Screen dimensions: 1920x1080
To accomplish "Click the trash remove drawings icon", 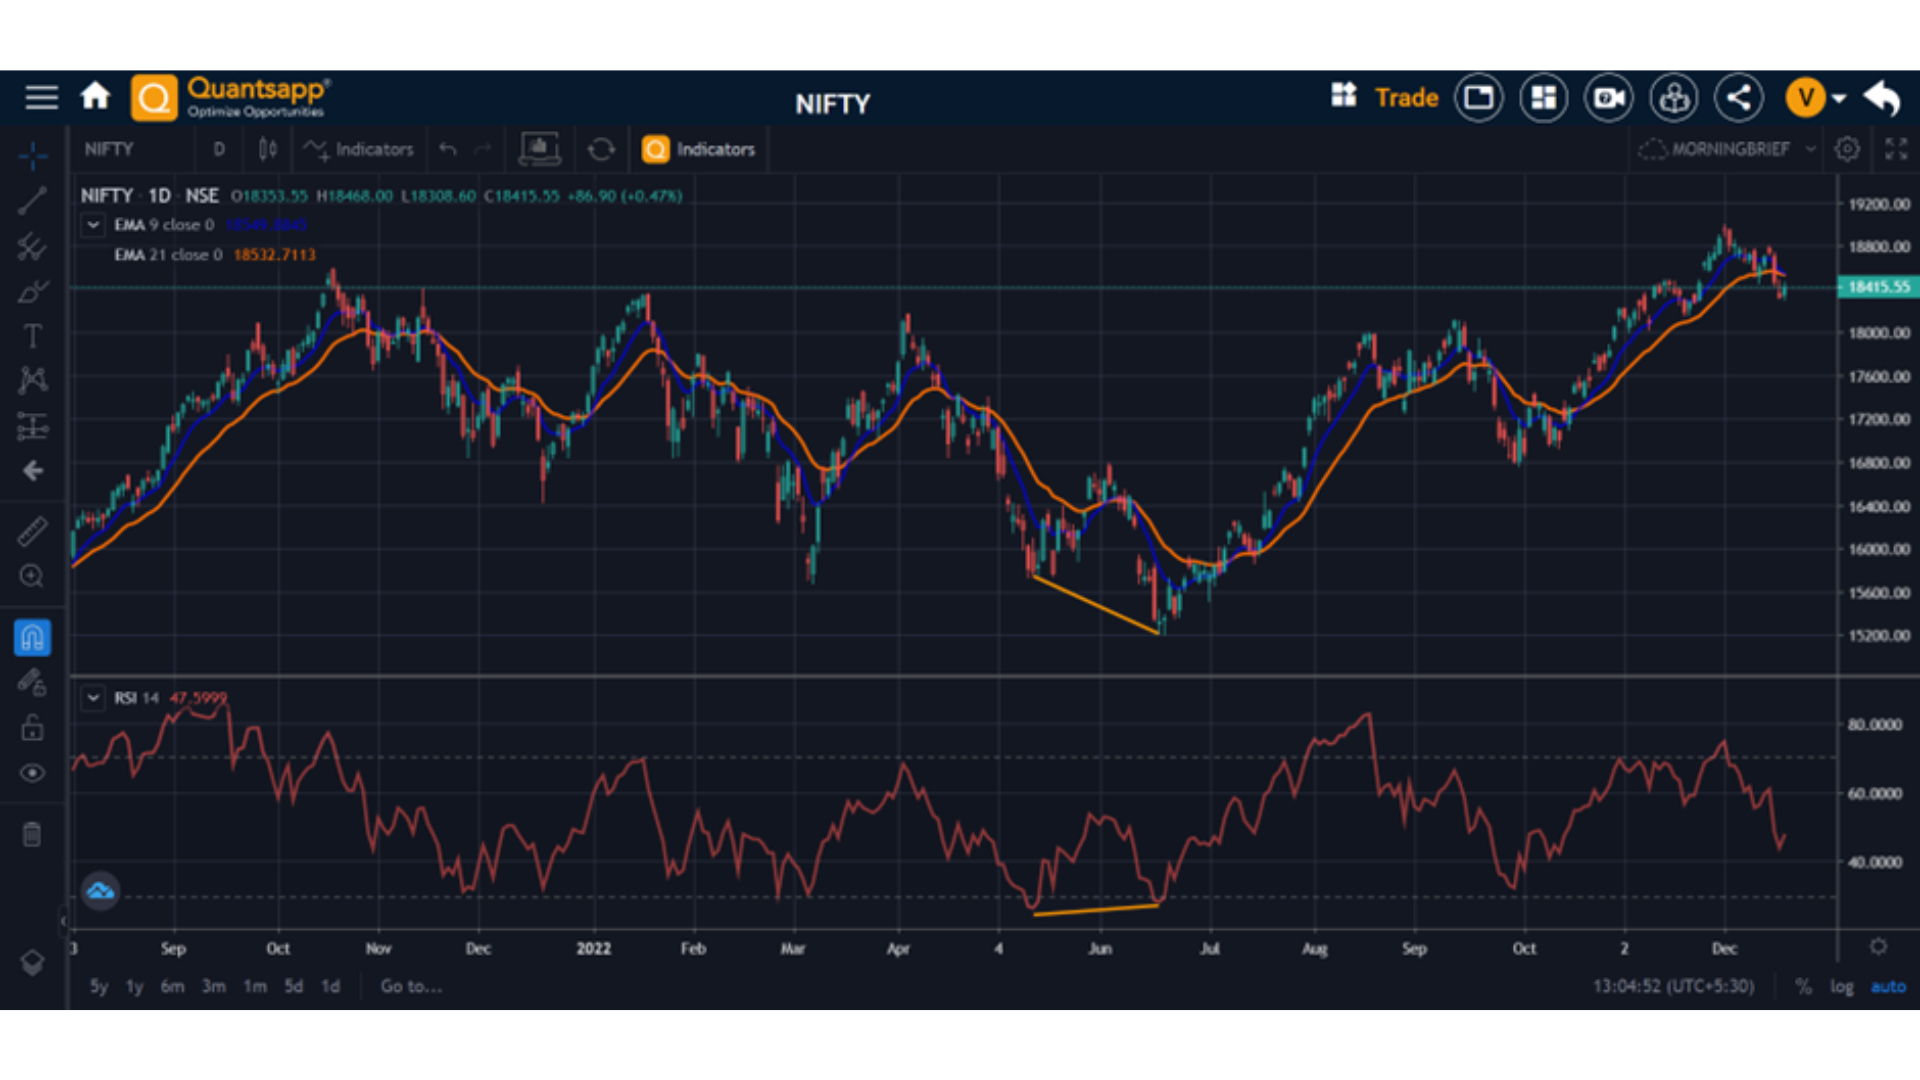I will (32, 834).
